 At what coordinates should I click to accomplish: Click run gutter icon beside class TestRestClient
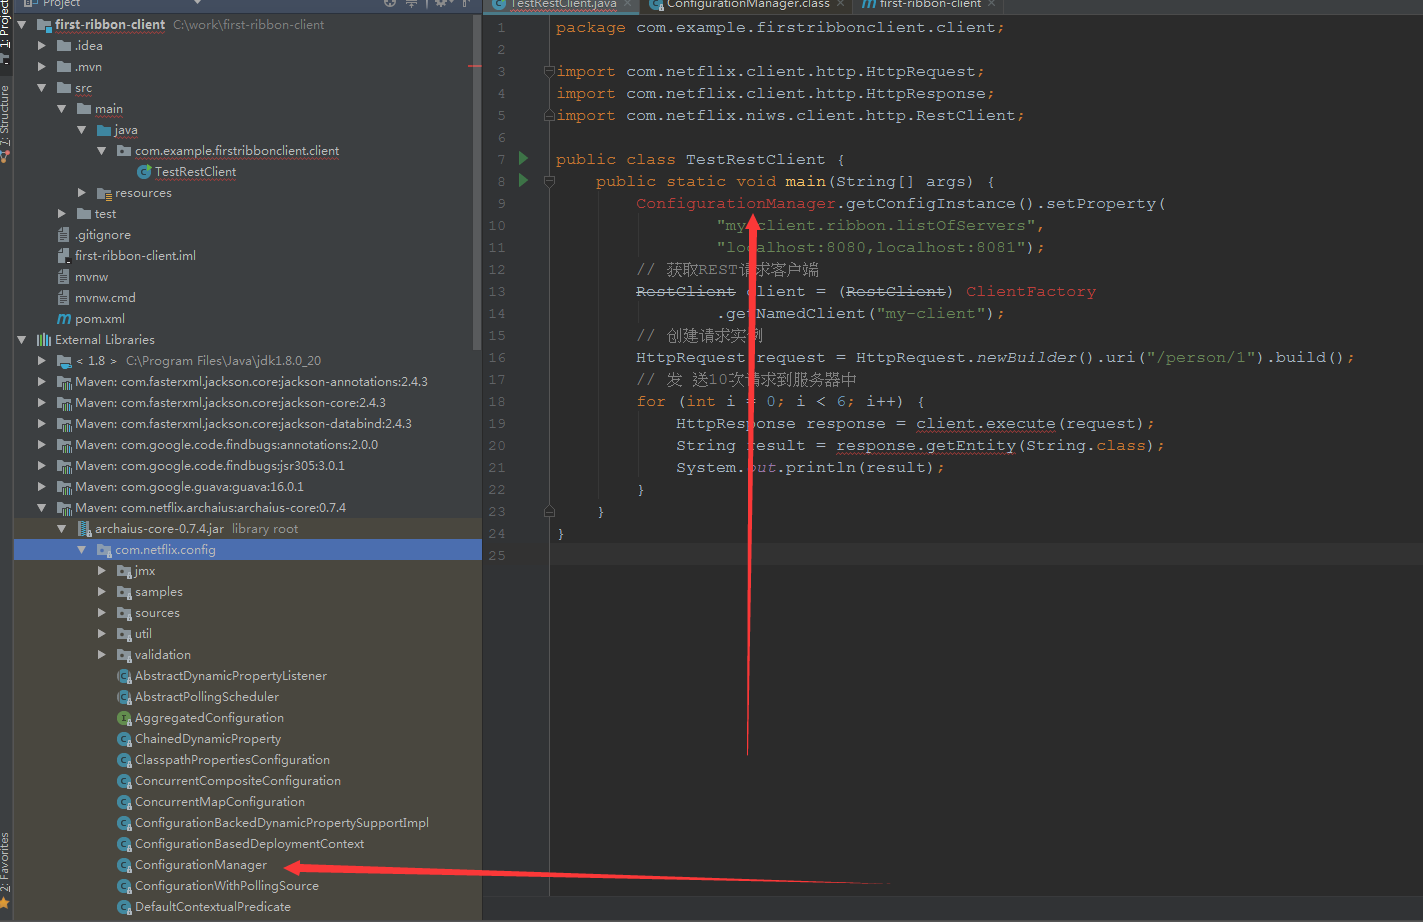[x=523, y=159]
